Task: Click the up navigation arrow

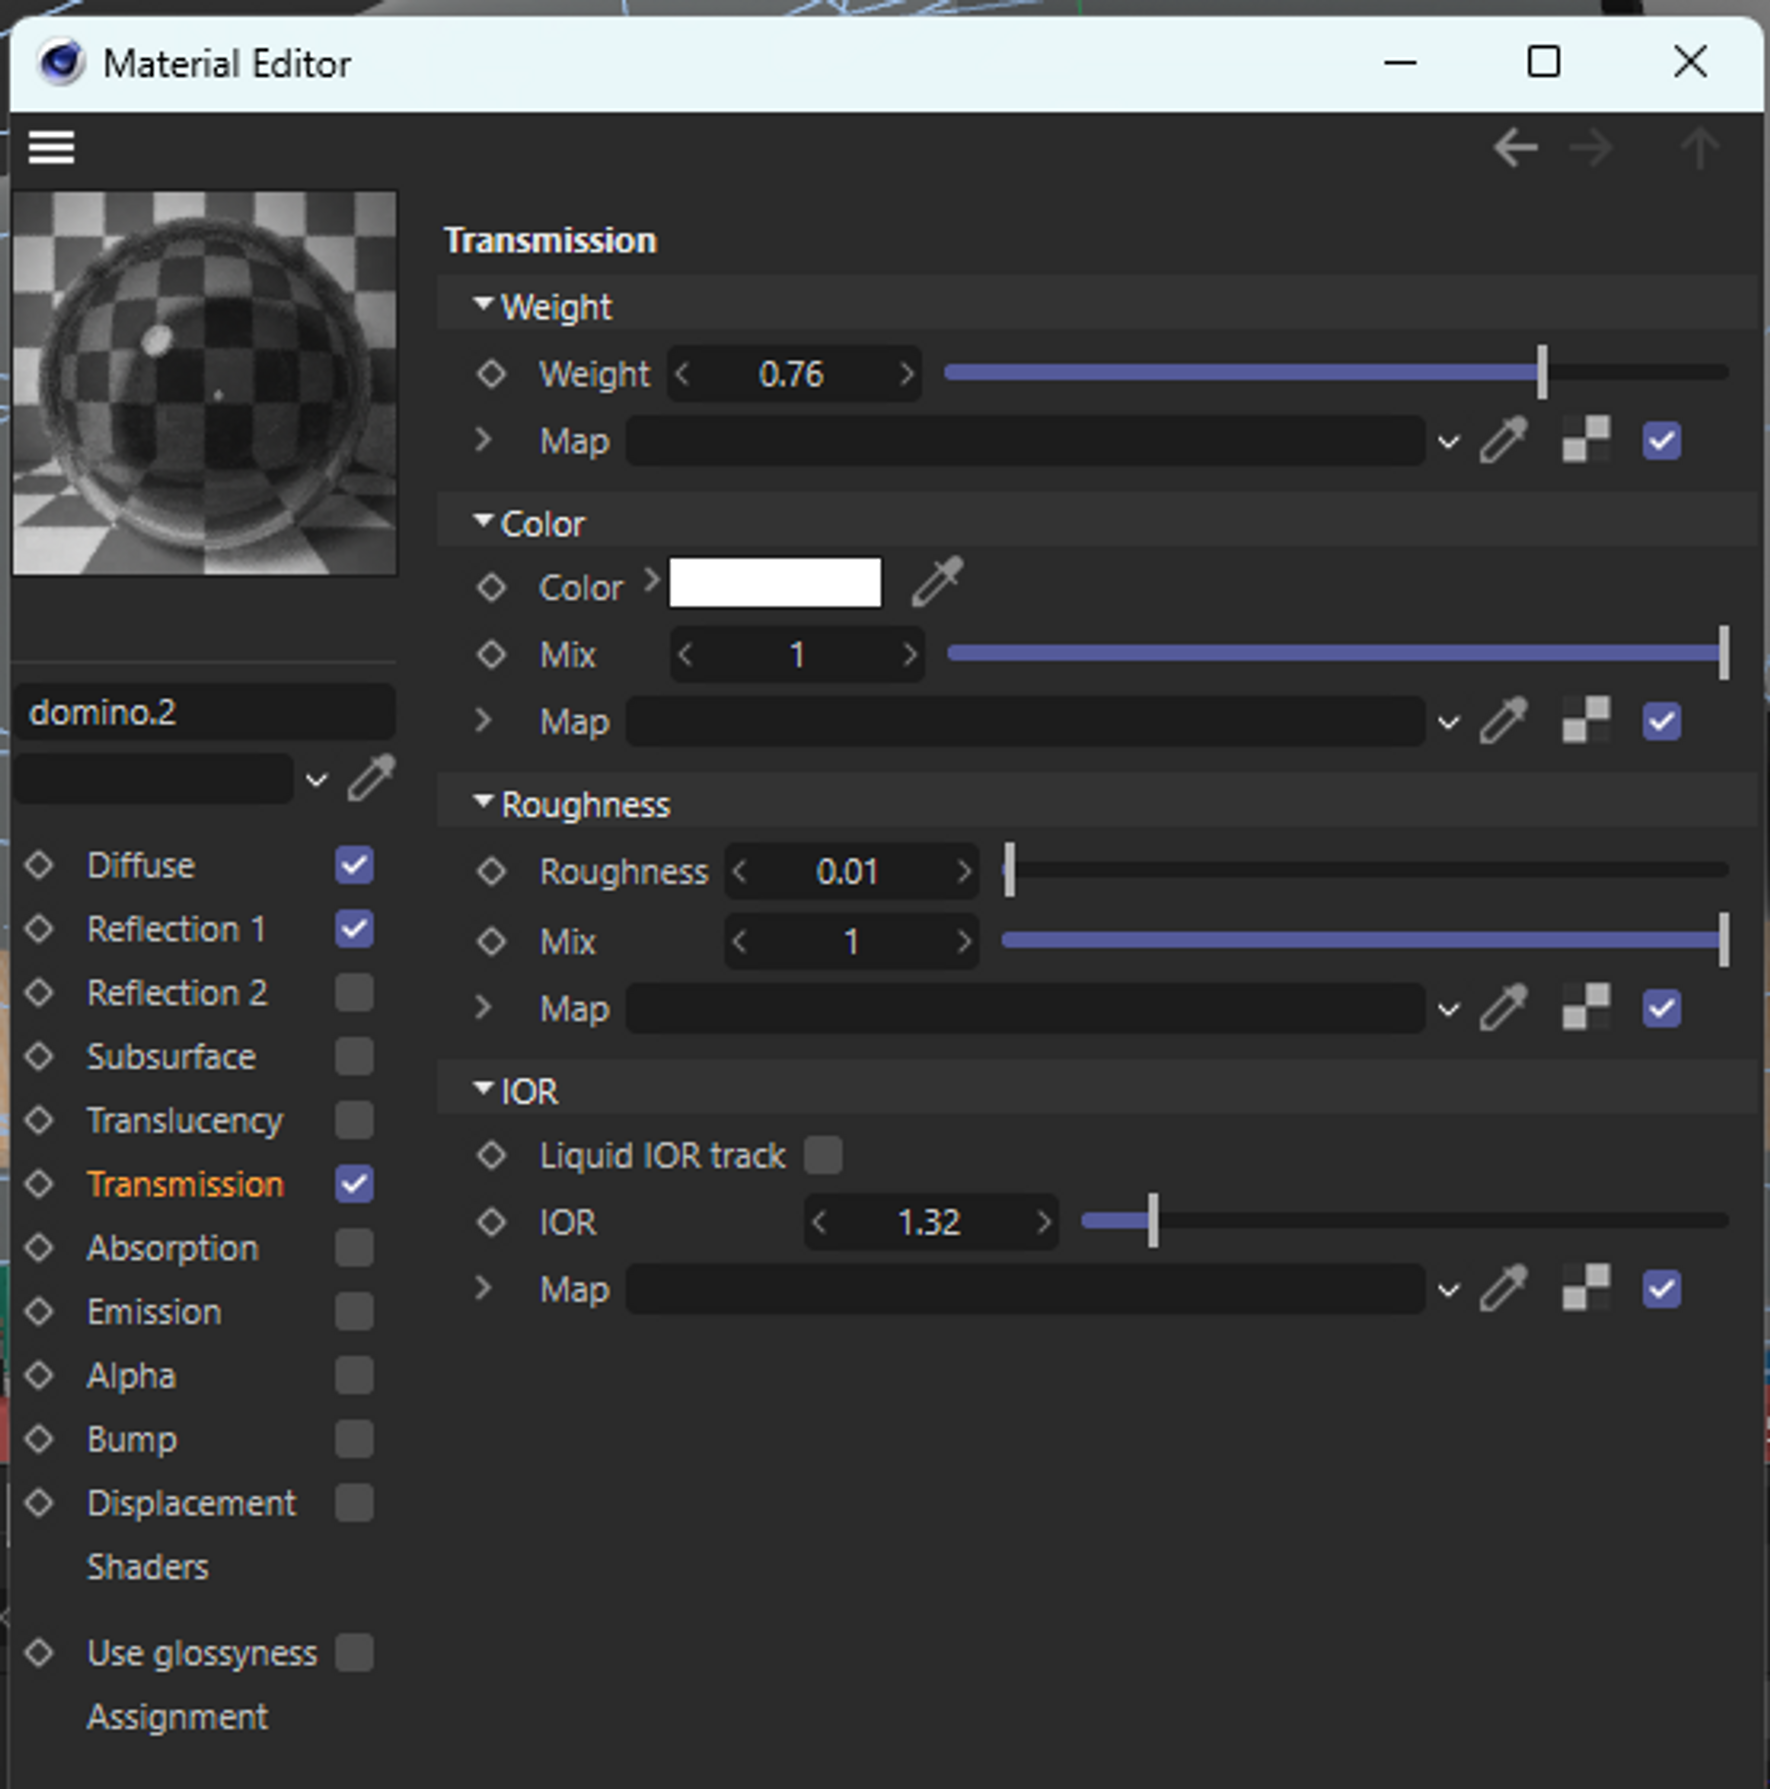Action: tap(1699, 148)
